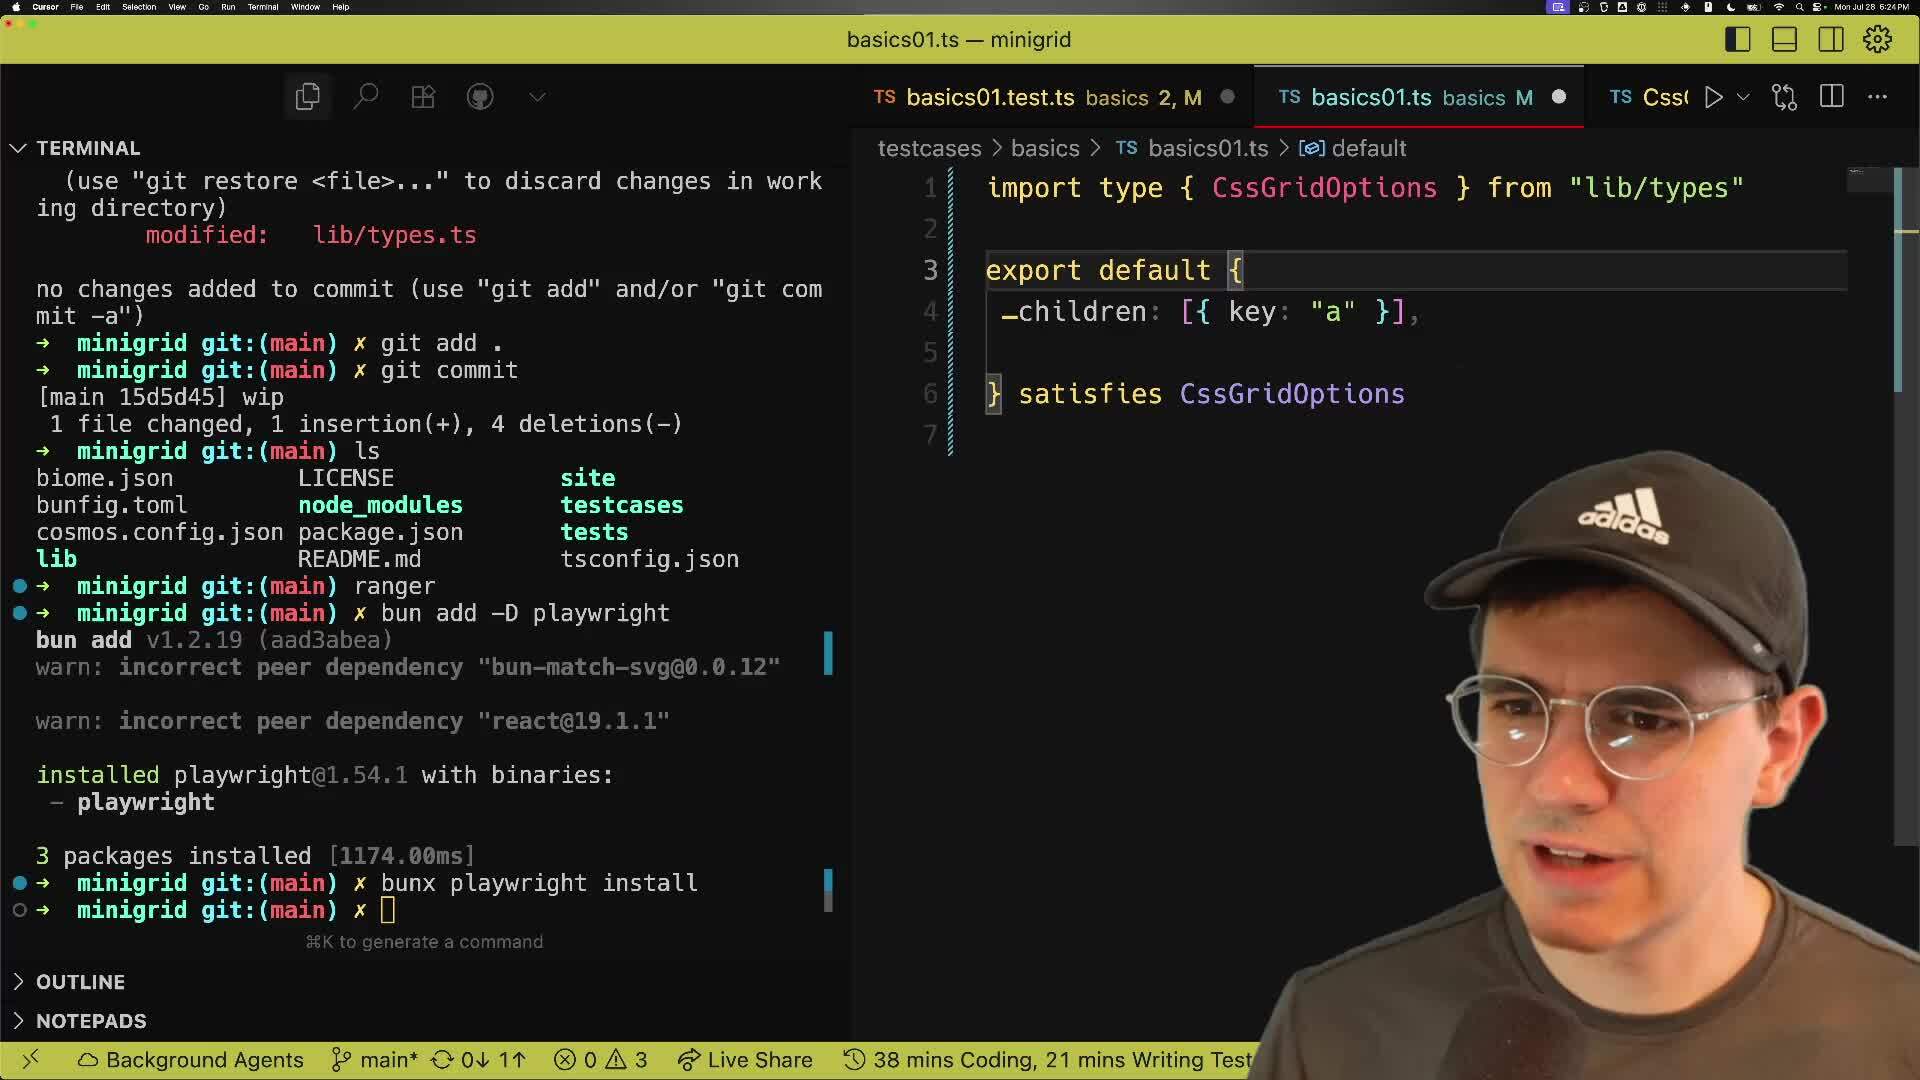Open the Explorer files icon
Viewport: 1920px width, 1080px height.
(308, 97)
